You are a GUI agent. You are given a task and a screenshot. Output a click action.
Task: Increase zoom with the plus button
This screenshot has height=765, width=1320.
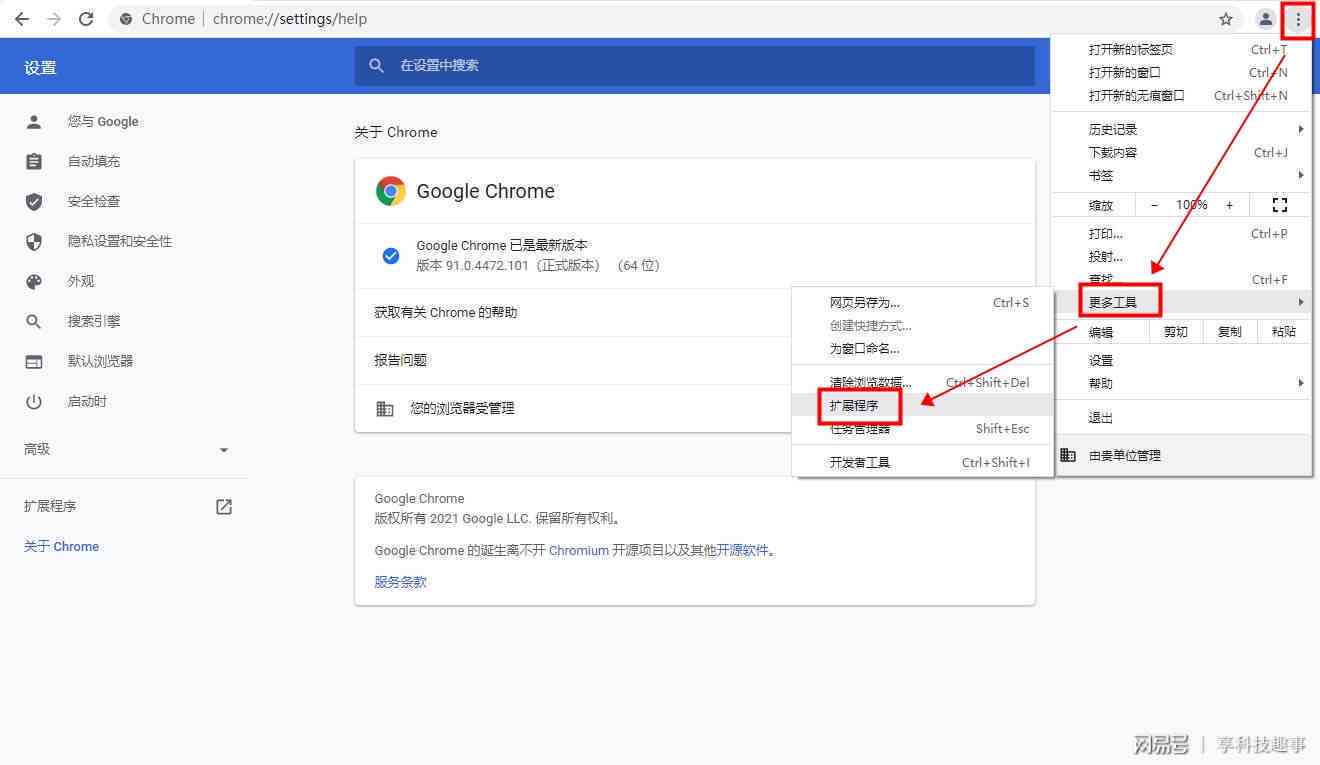(1229, 205)
